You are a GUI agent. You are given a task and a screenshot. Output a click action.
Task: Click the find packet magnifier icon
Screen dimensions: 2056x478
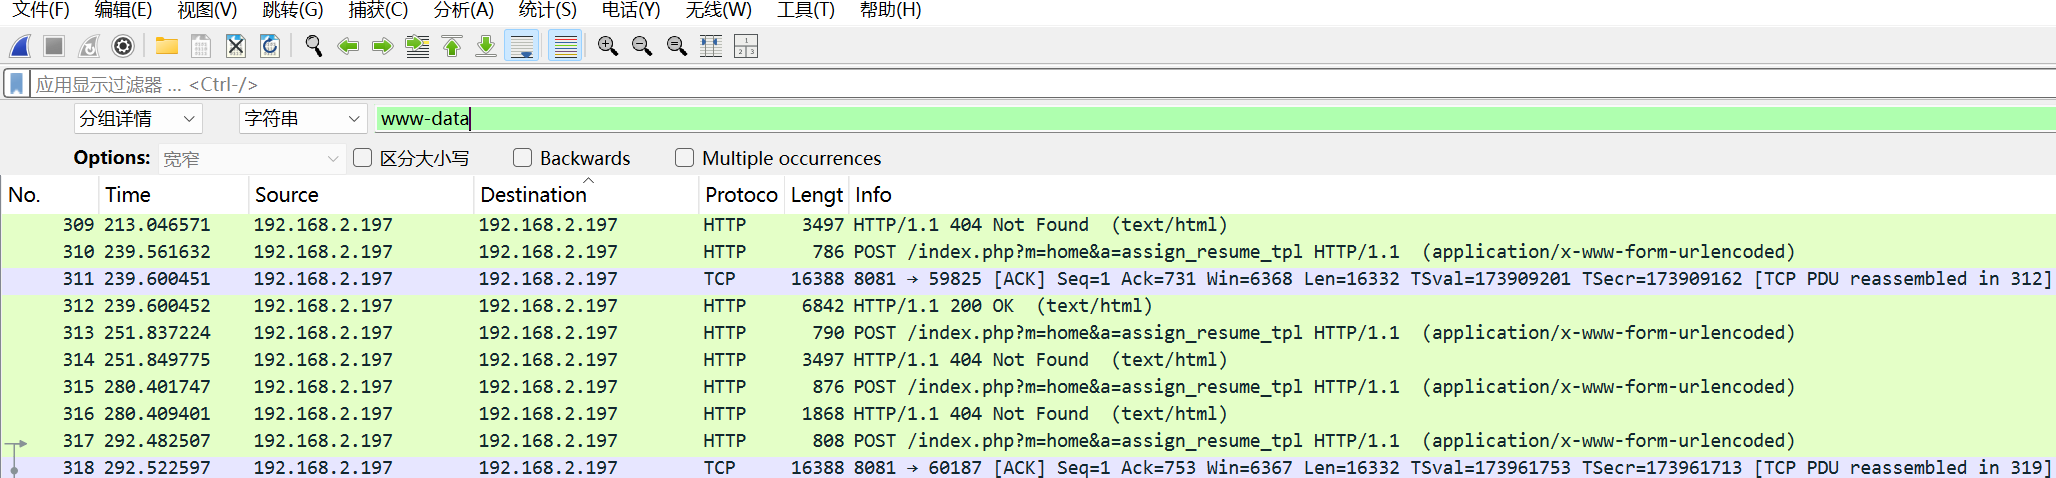pyautogui.click(x=313, y=46)
